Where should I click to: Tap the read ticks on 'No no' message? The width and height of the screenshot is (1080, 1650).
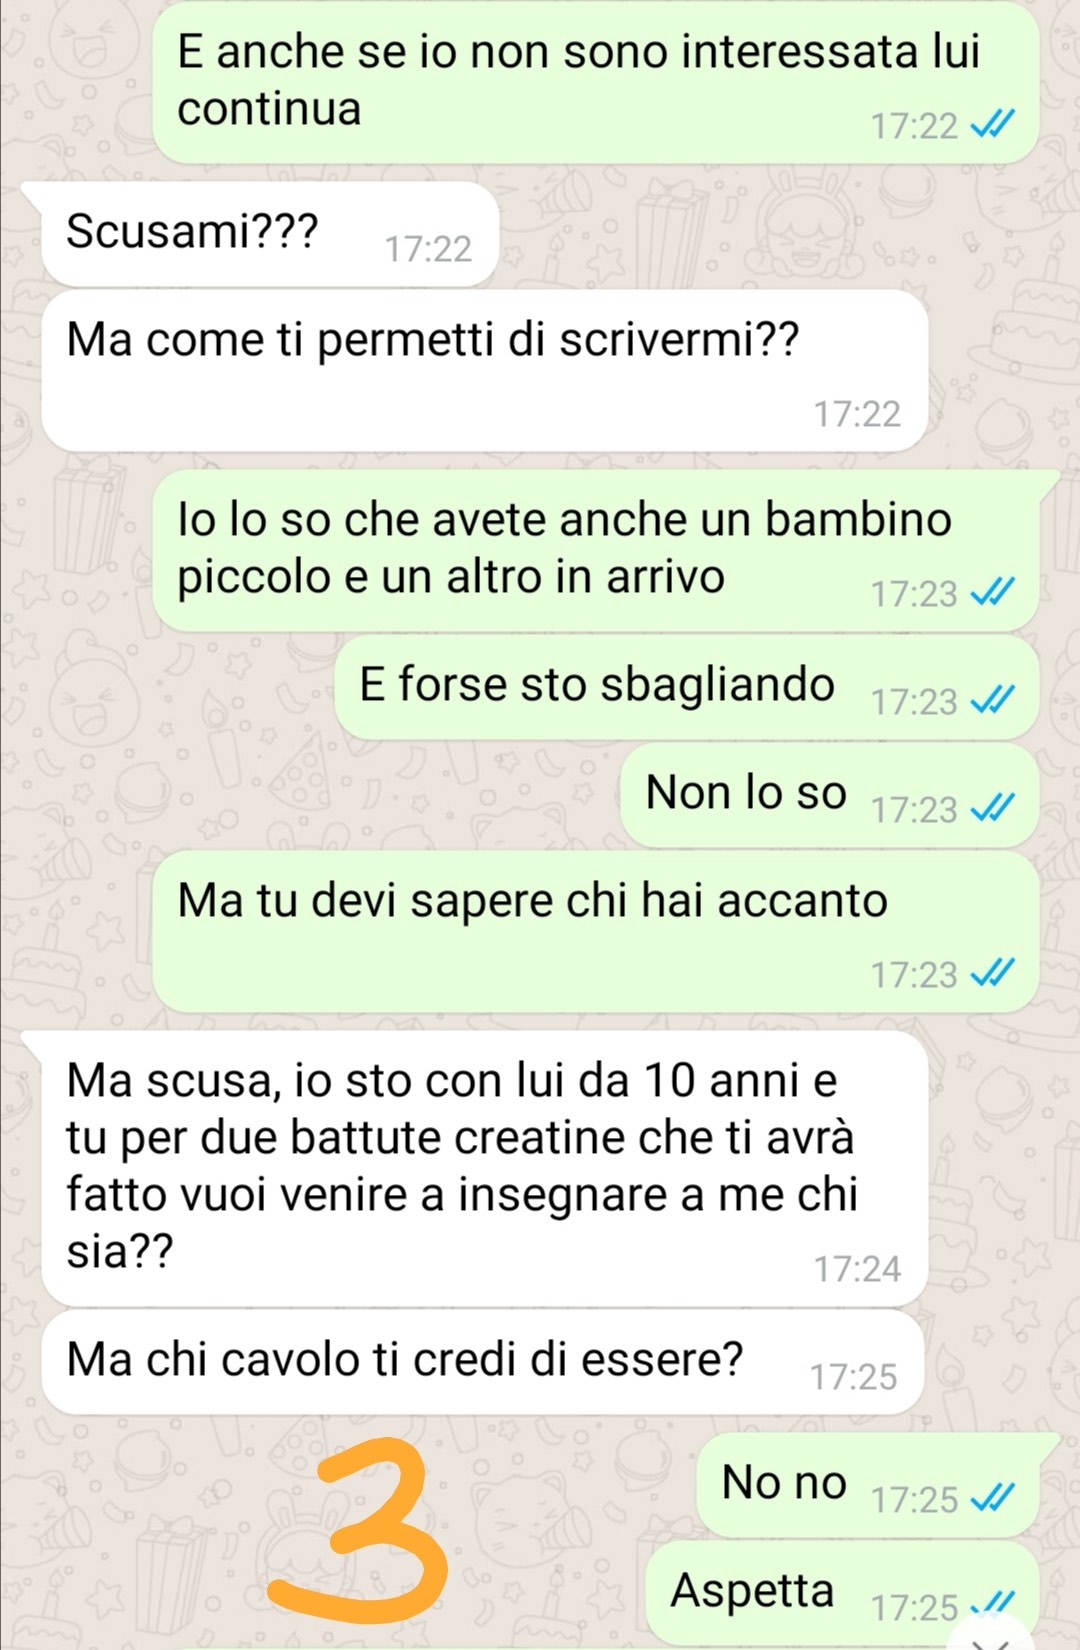coord(993,1497)
